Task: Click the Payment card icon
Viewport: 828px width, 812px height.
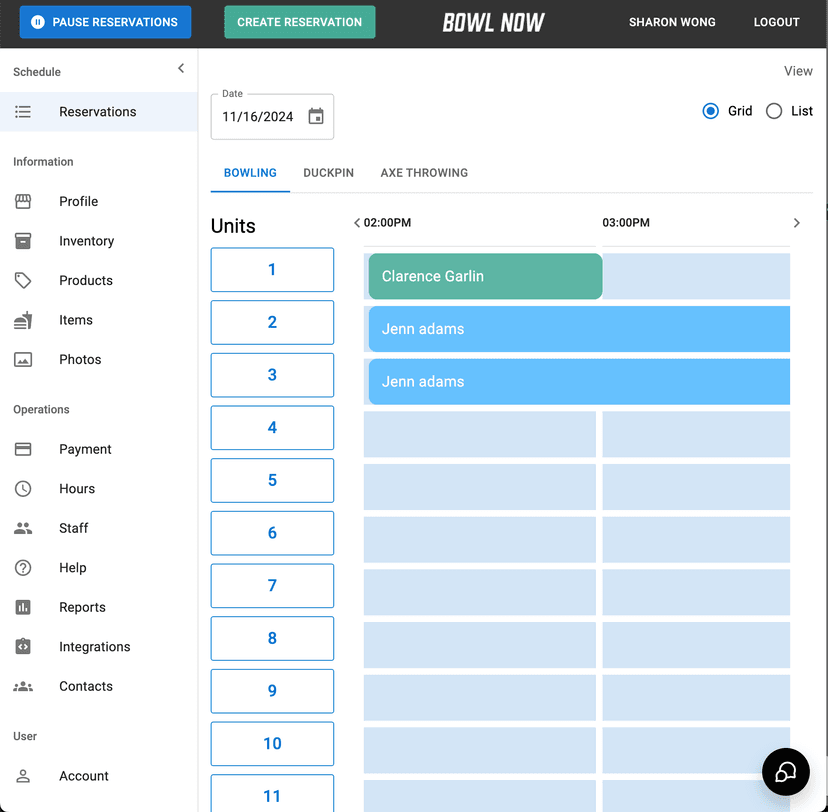Action: click(x=23, y=449)
